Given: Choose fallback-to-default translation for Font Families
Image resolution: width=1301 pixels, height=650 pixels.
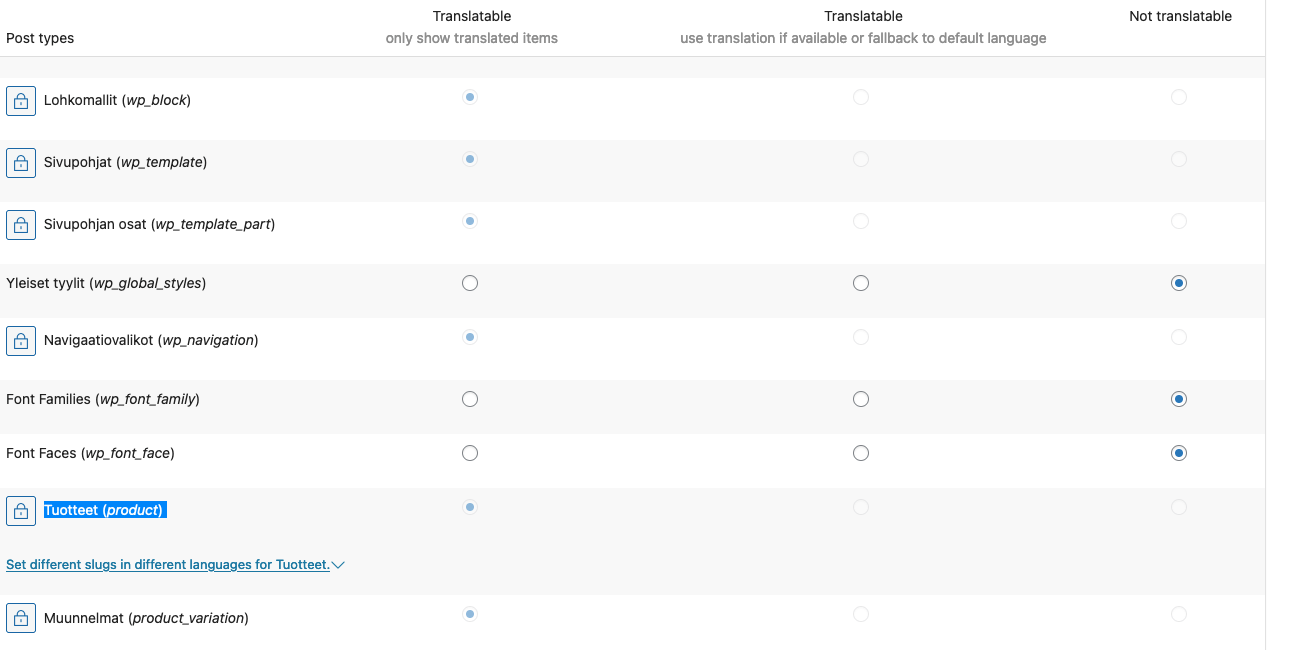Looking at the screenshot, I should pos(861,399).
